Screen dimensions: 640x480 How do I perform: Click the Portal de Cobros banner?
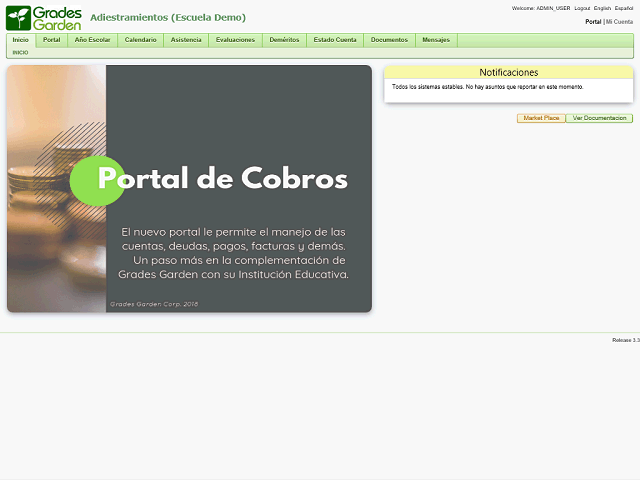pyautogui.click(x=189, y=189)
